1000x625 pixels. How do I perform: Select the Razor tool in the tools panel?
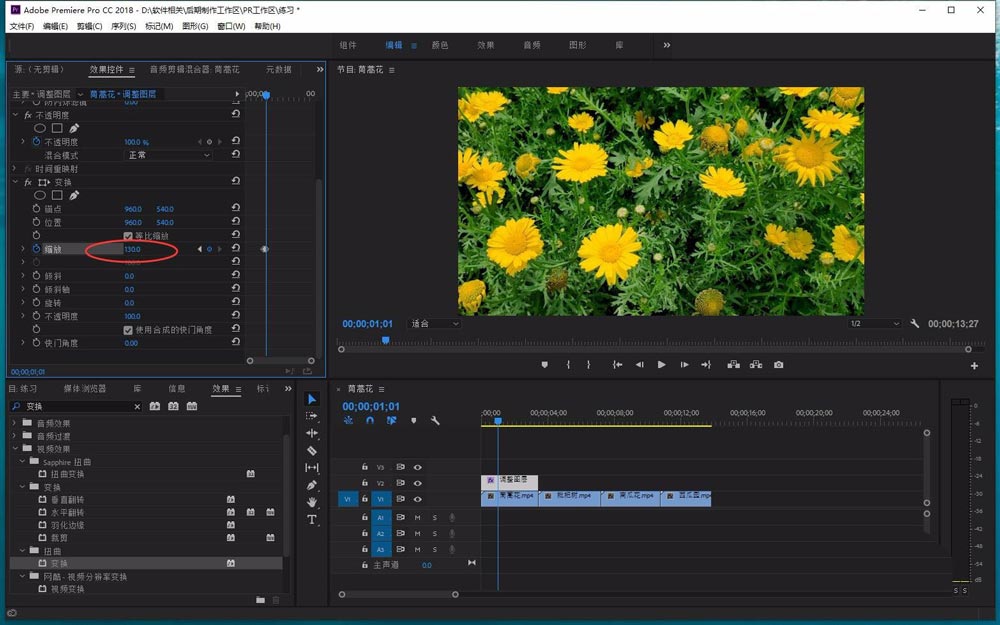[x=312, y=451]
